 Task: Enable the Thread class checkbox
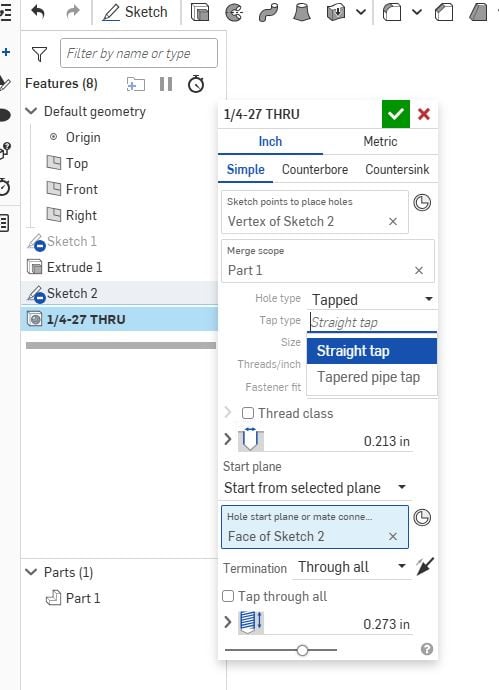(x=248, y=413)
